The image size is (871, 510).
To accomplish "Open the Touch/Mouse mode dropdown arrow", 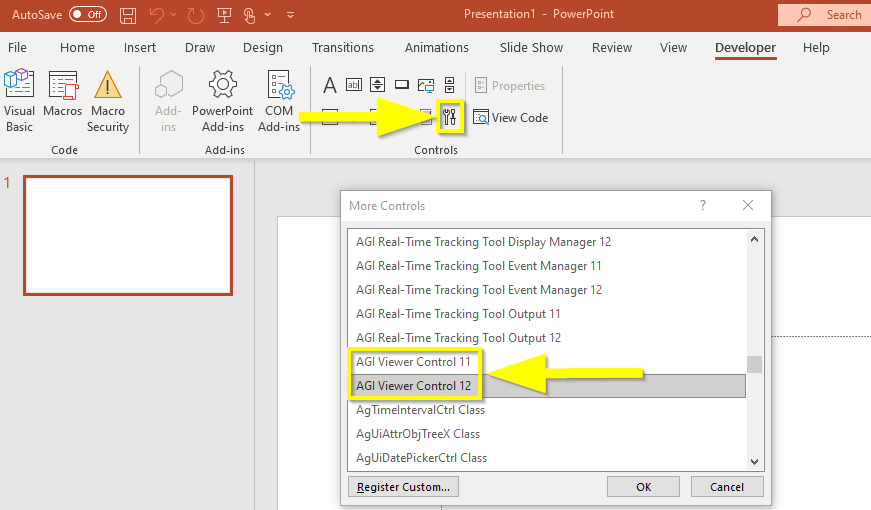I will click(268, 15).
